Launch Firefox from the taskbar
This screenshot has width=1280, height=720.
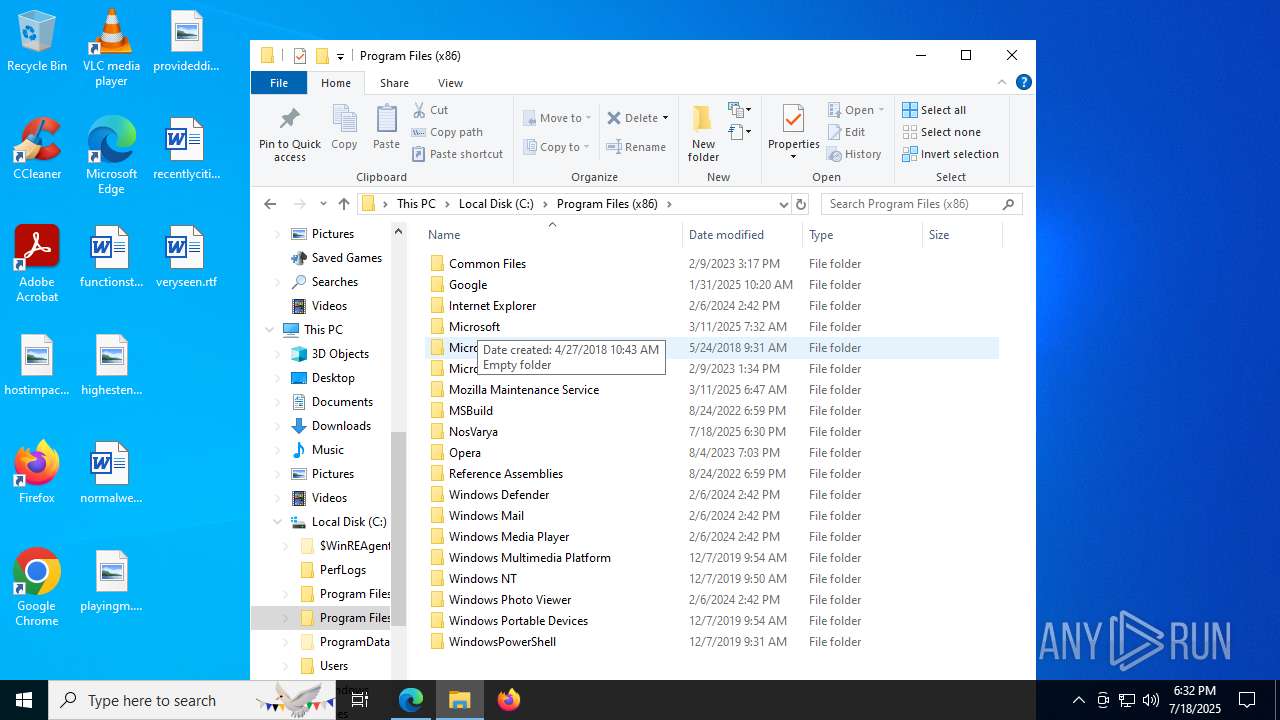coord(509,700)
